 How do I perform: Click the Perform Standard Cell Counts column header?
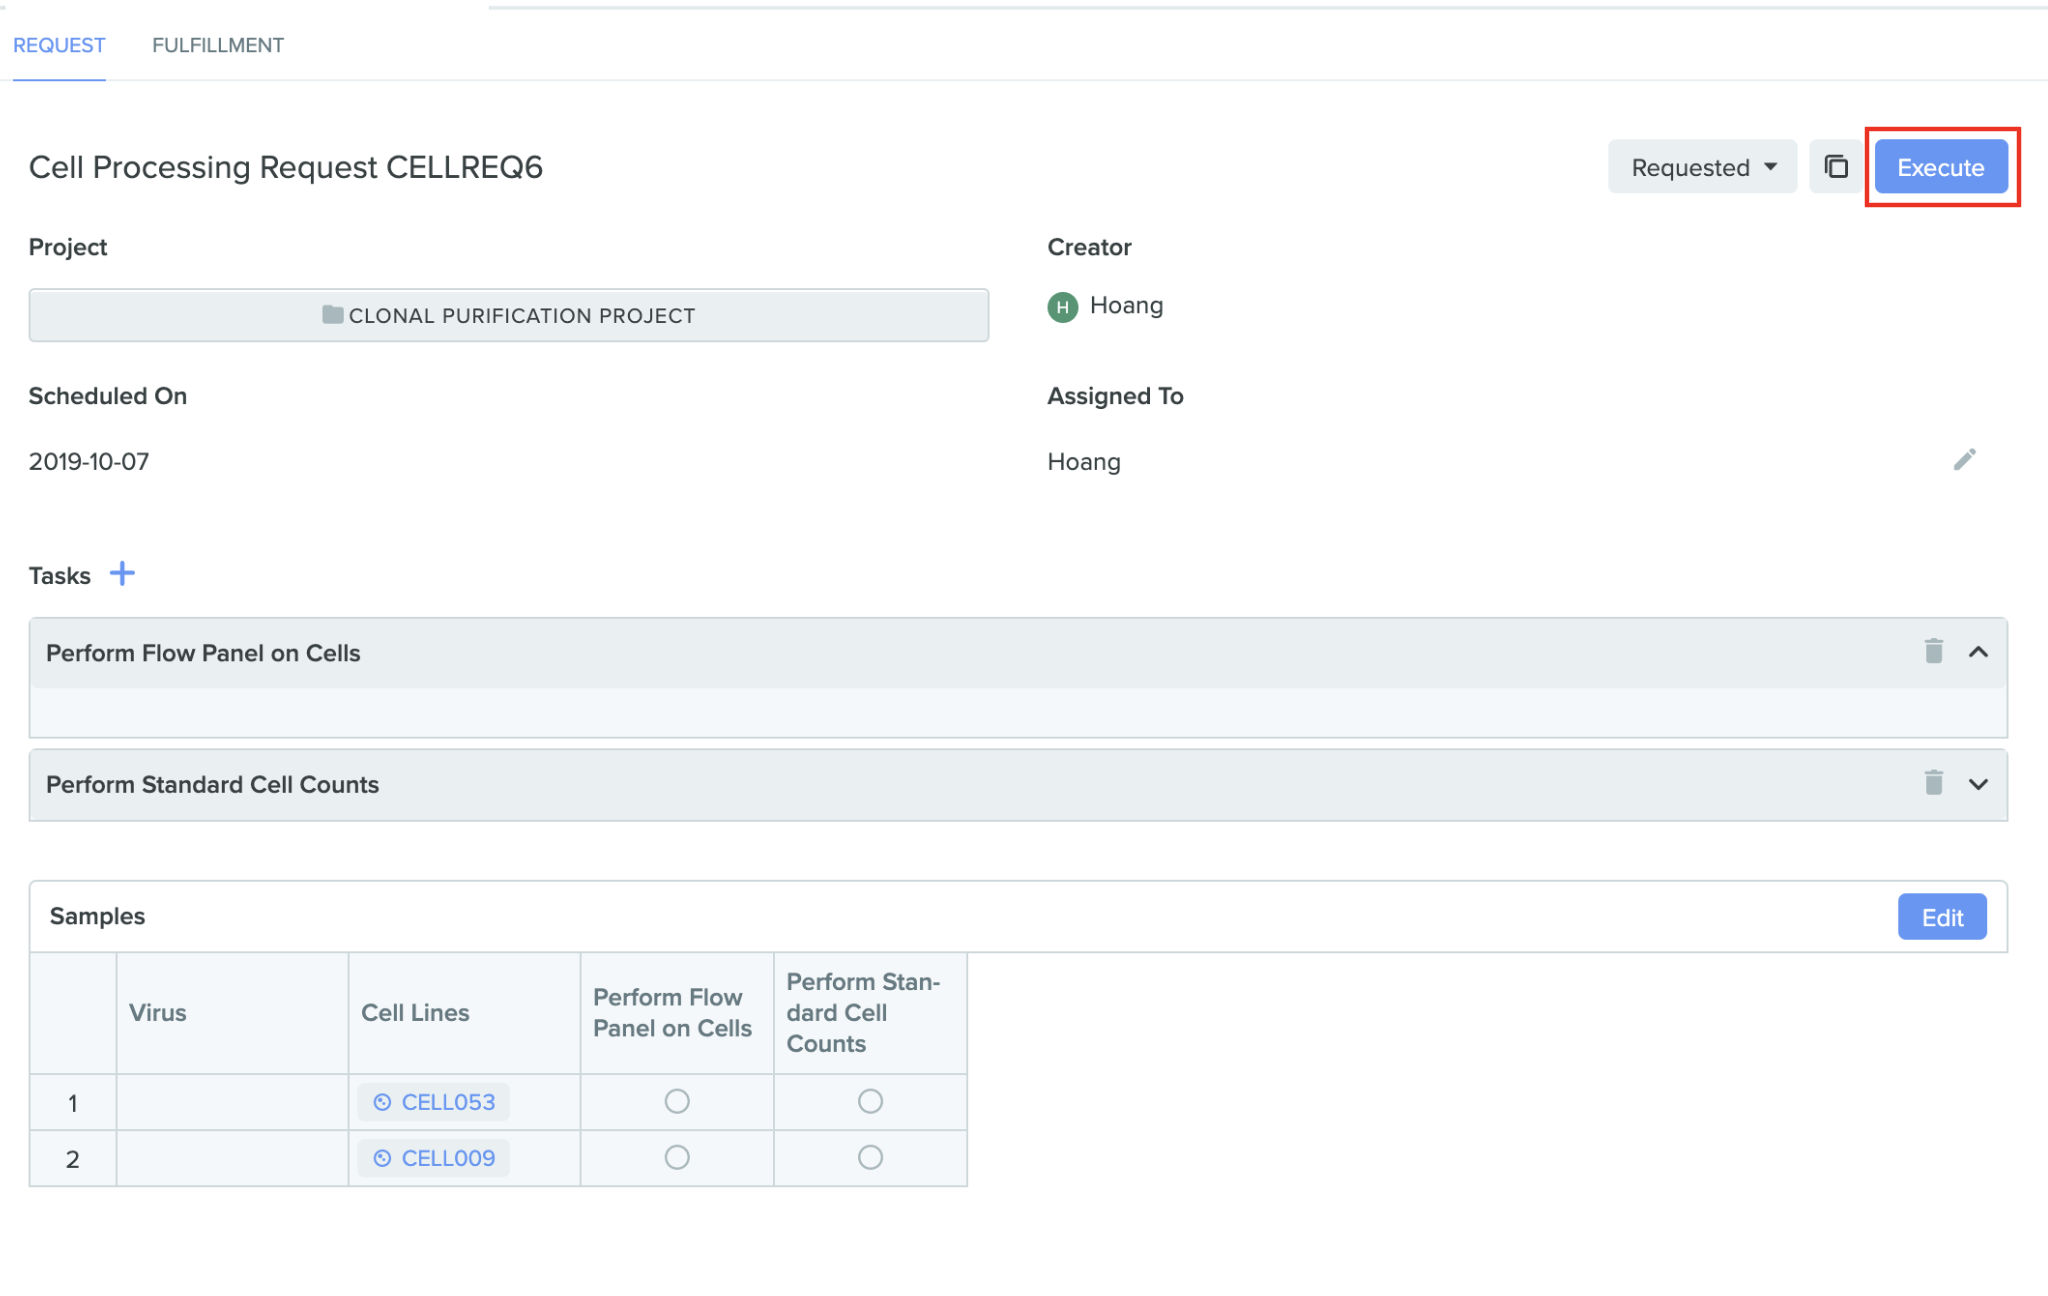(870, 1013)
